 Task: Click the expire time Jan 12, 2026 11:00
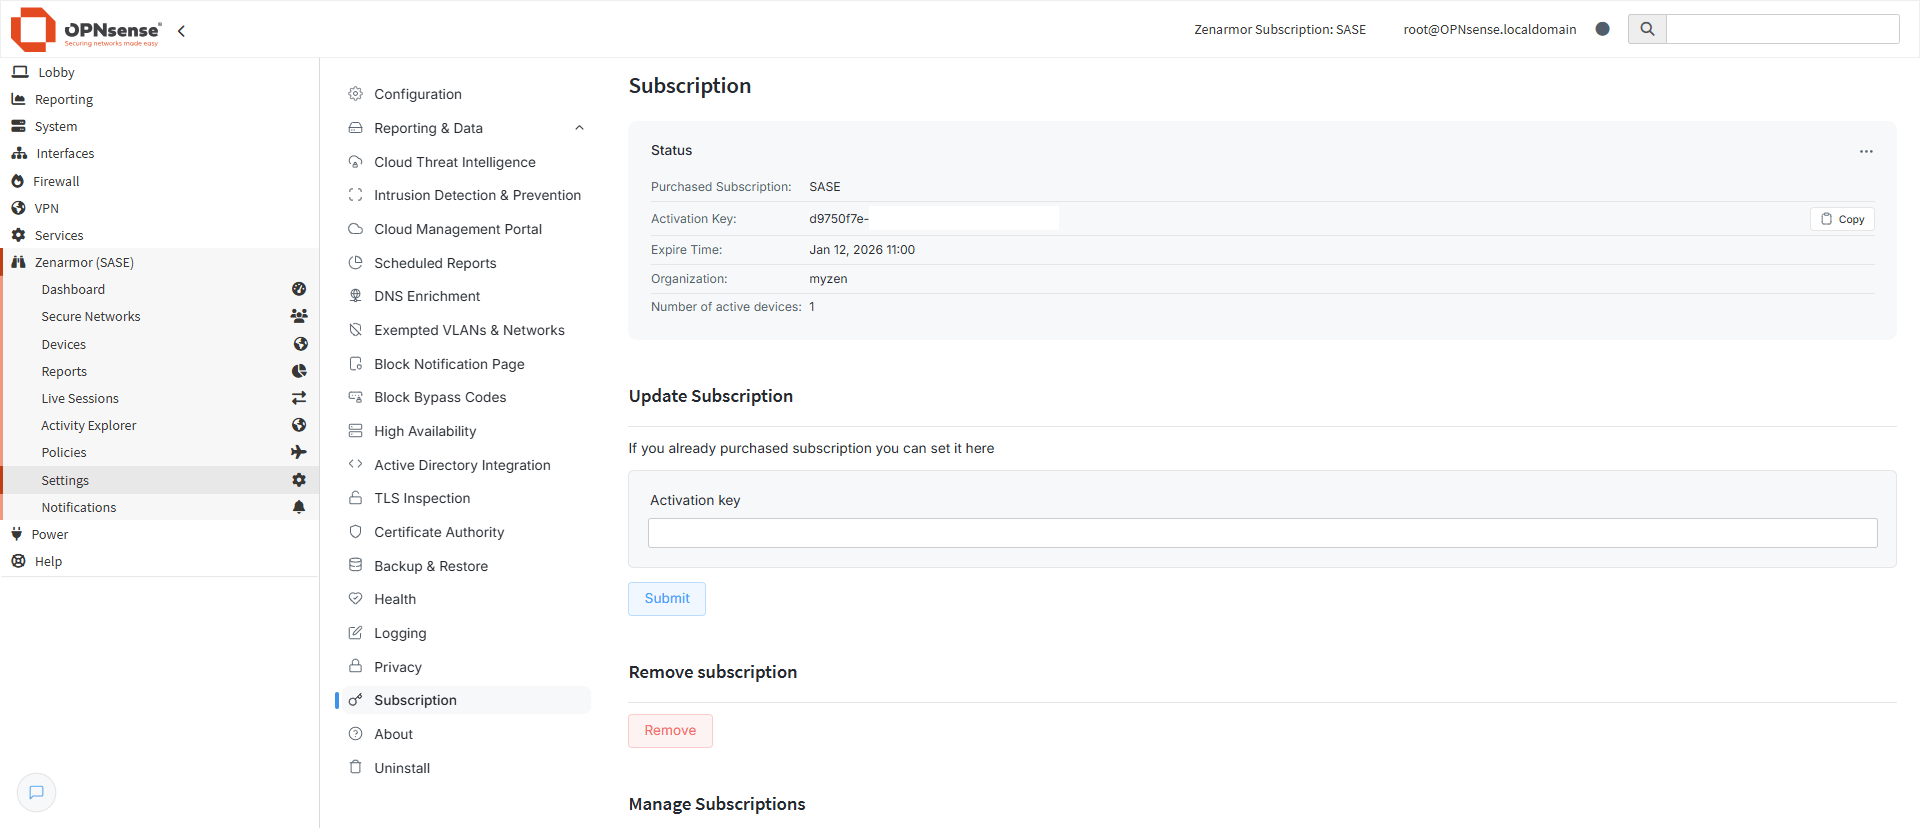click(x=862, y=250)
